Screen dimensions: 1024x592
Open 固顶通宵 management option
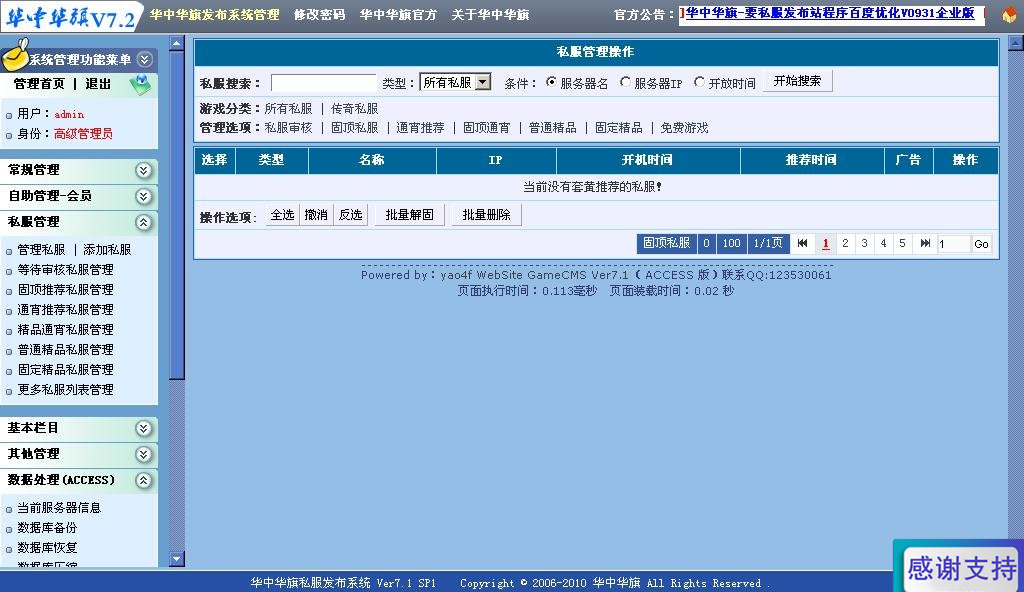click(x=487, y=127)
